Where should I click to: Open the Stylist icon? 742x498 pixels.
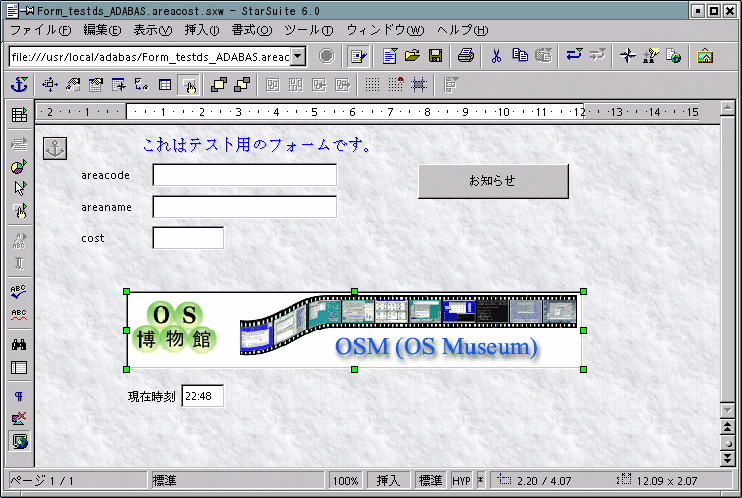[651, 56]
